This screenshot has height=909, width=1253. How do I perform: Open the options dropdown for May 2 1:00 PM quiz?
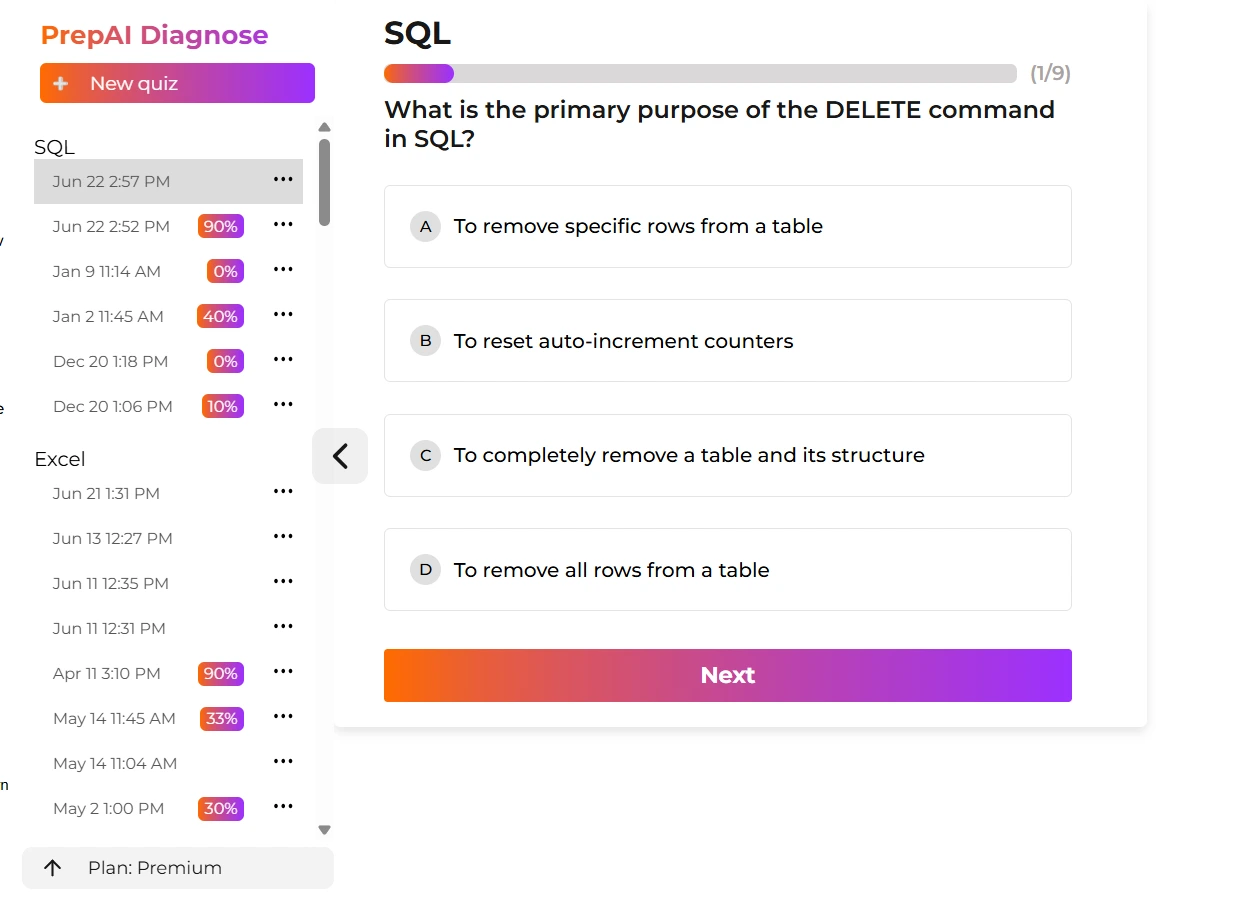coord(283,806)
